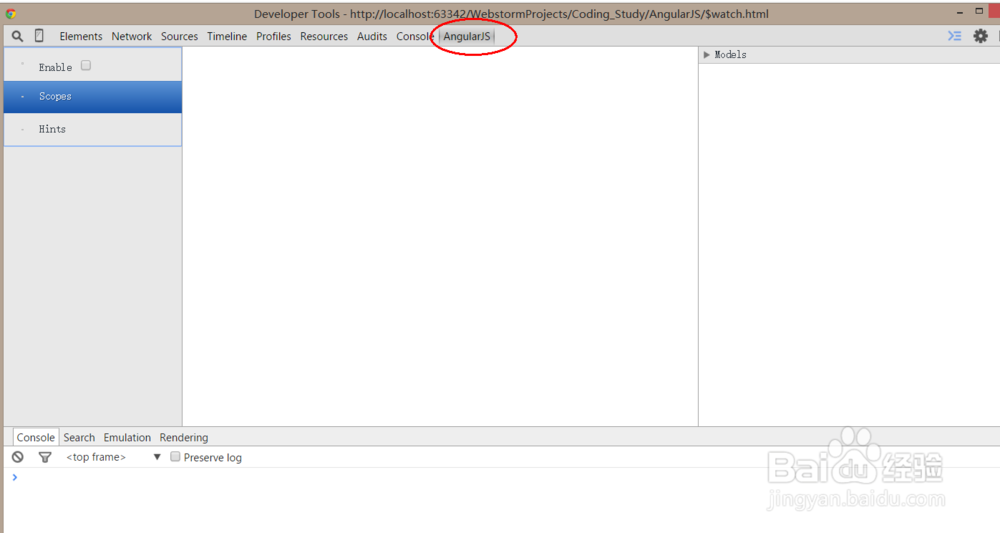Open the drawer Search tab

pos(79,437)
